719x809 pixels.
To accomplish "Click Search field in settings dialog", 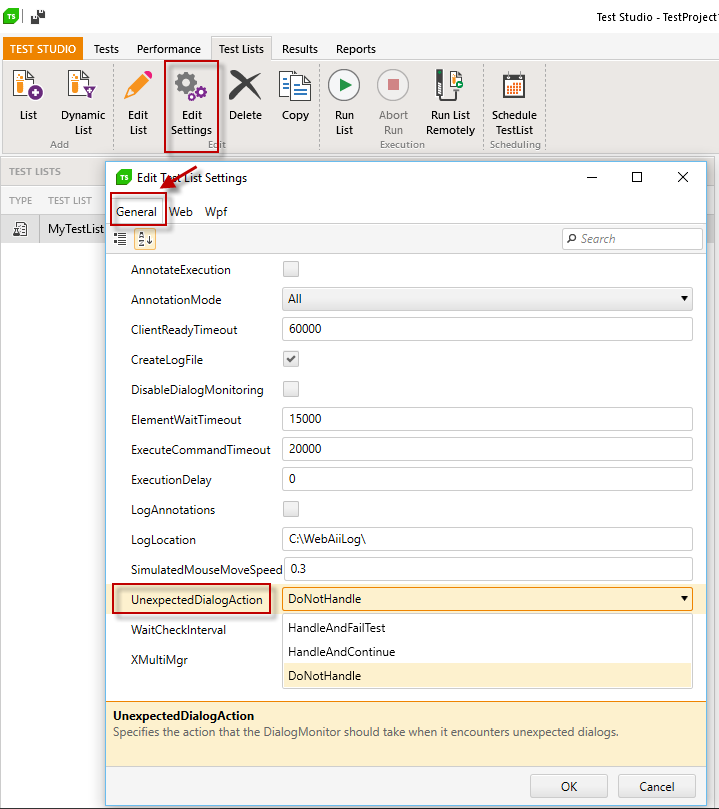I will [x=632, y=239].
